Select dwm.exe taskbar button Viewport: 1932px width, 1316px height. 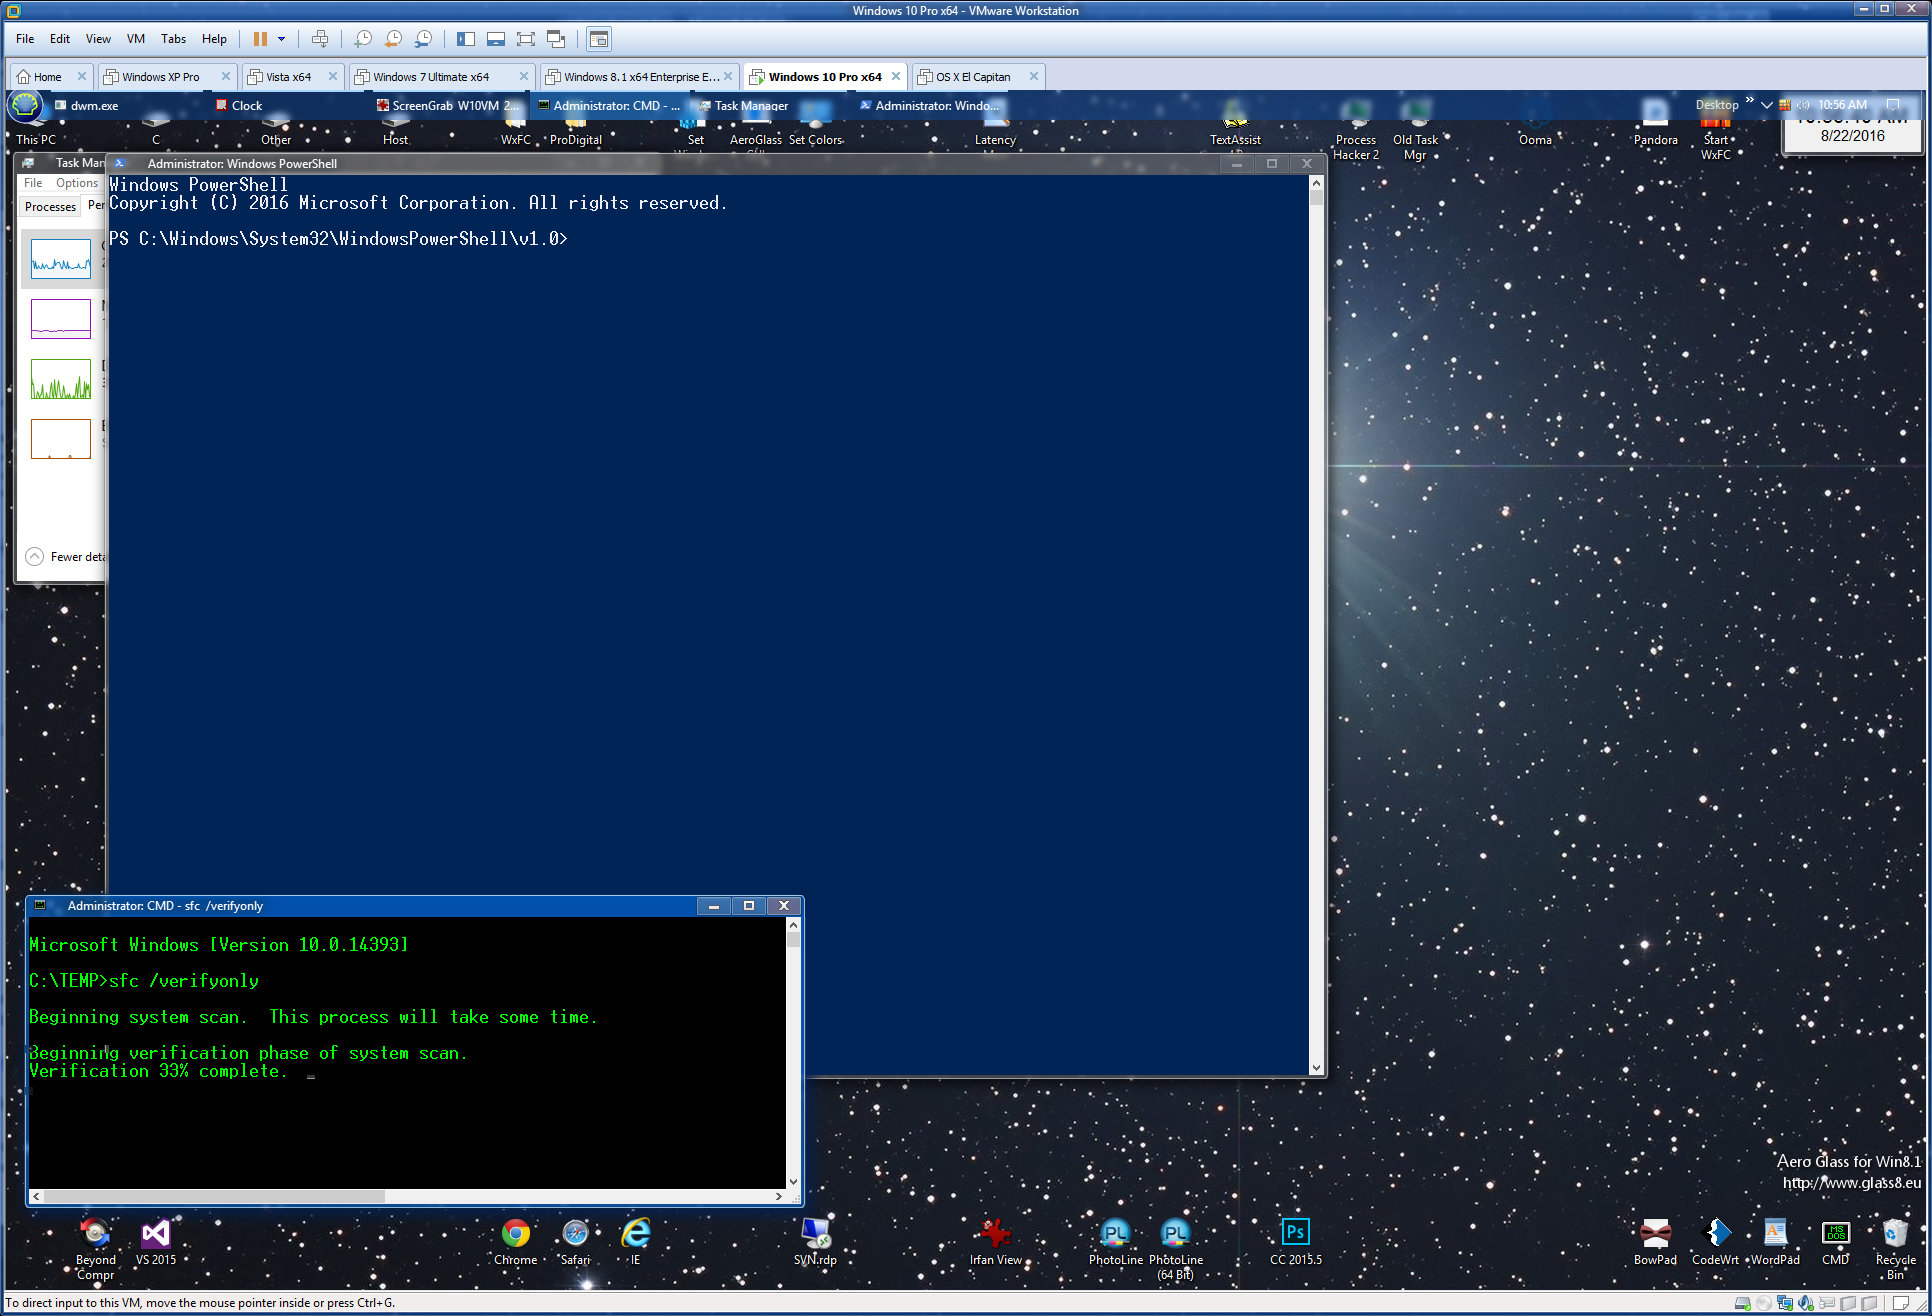(x=94, y=105)
